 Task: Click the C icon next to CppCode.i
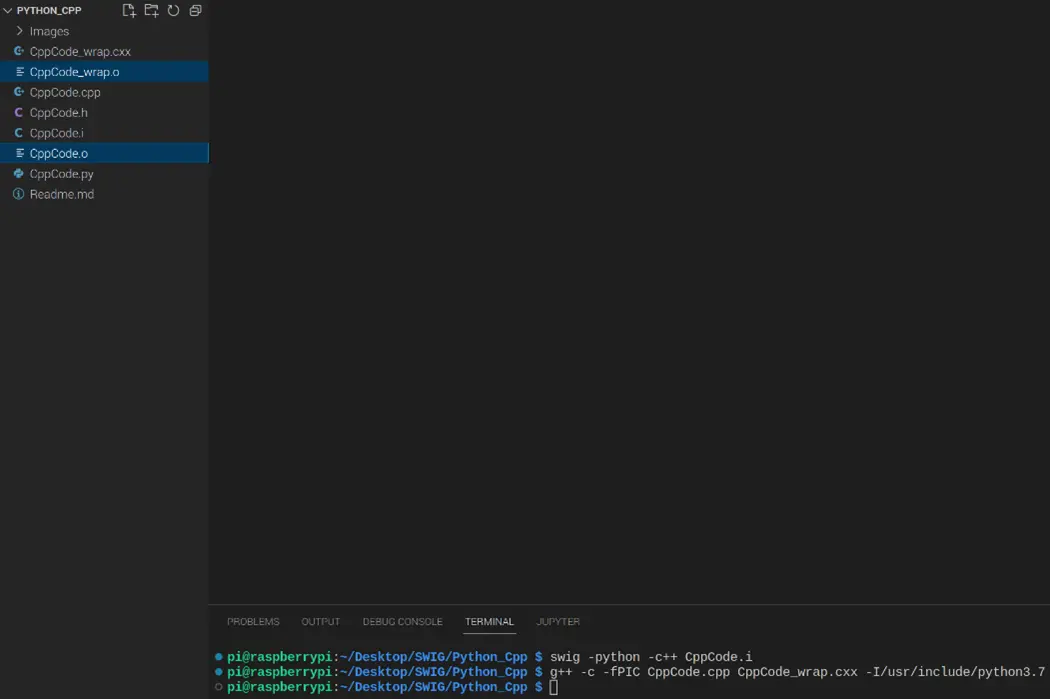point(19,133)
